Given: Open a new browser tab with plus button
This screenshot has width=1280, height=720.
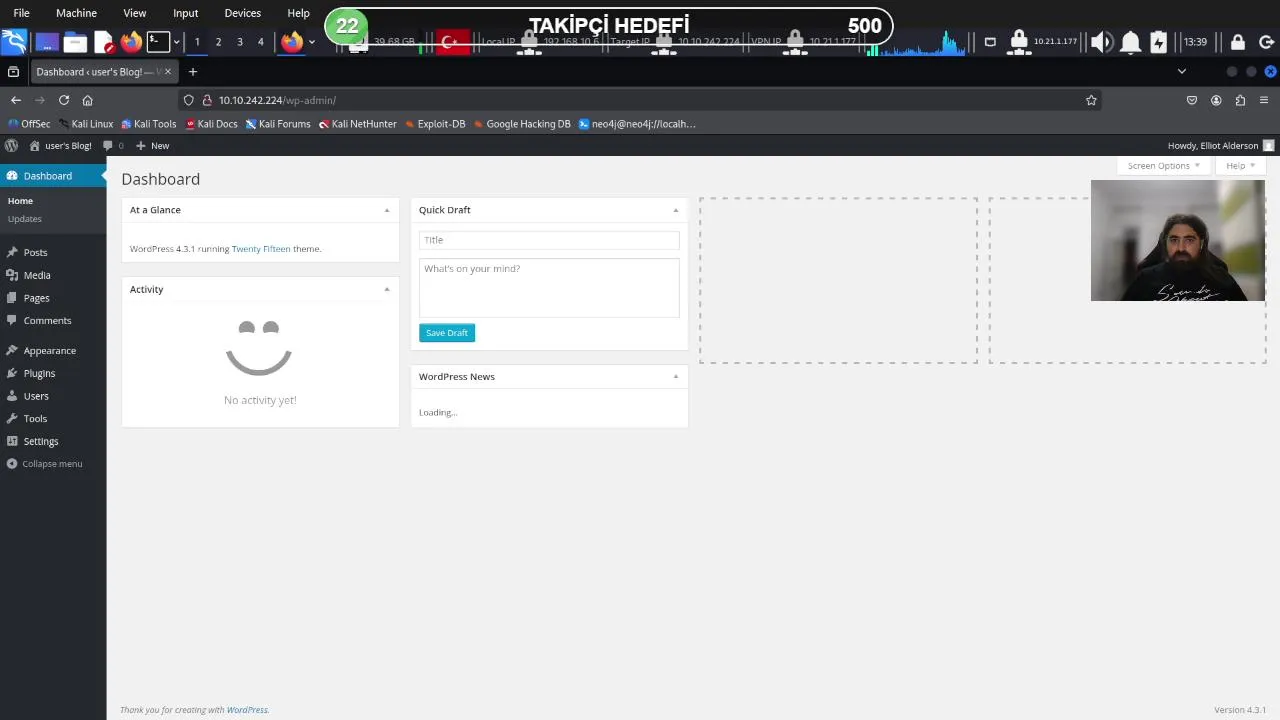Looking at the screenshot, I should [x=193, y=72].
